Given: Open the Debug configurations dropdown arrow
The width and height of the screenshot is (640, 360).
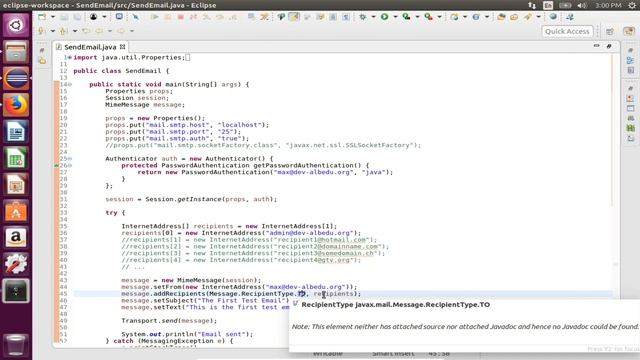Looking at the screenshot, I should point(373,17).
